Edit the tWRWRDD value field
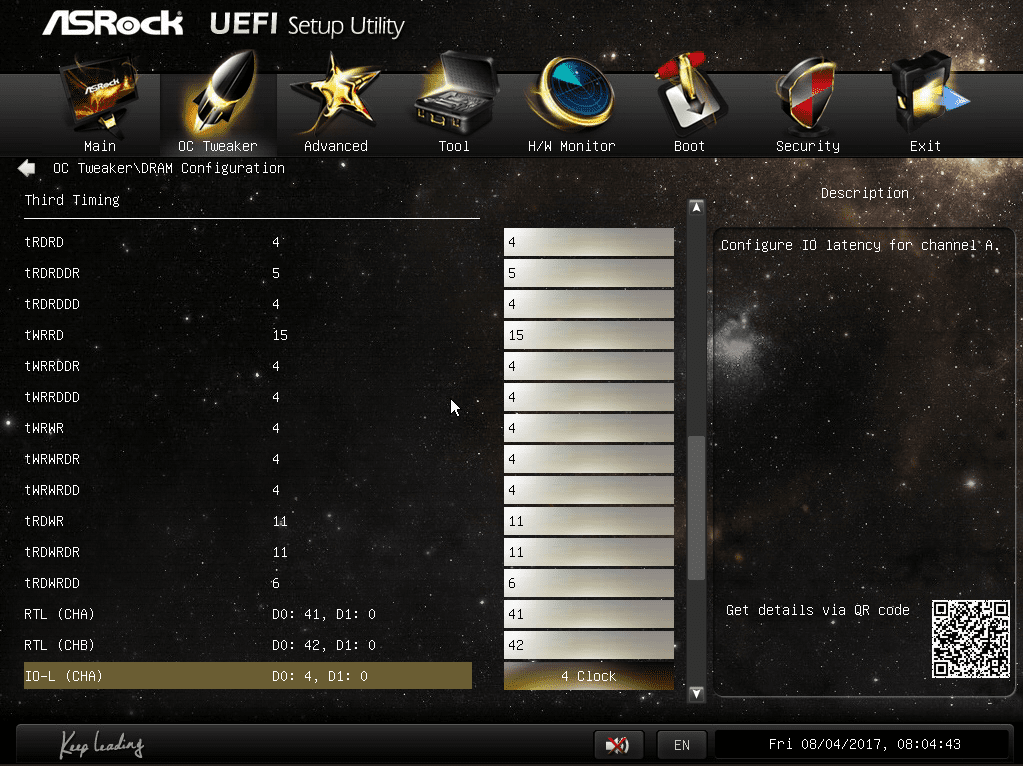This screenshot has width=1023, height=766. click(588, 490)
